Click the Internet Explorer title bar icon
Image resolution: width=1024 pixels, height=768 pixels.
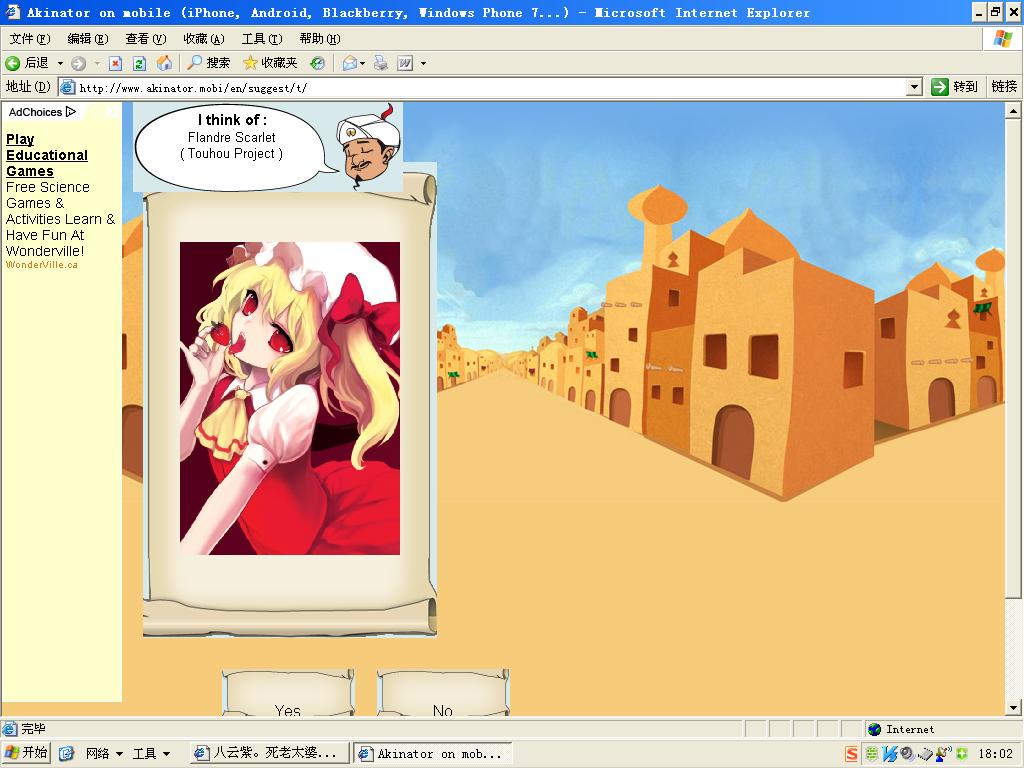12,12
